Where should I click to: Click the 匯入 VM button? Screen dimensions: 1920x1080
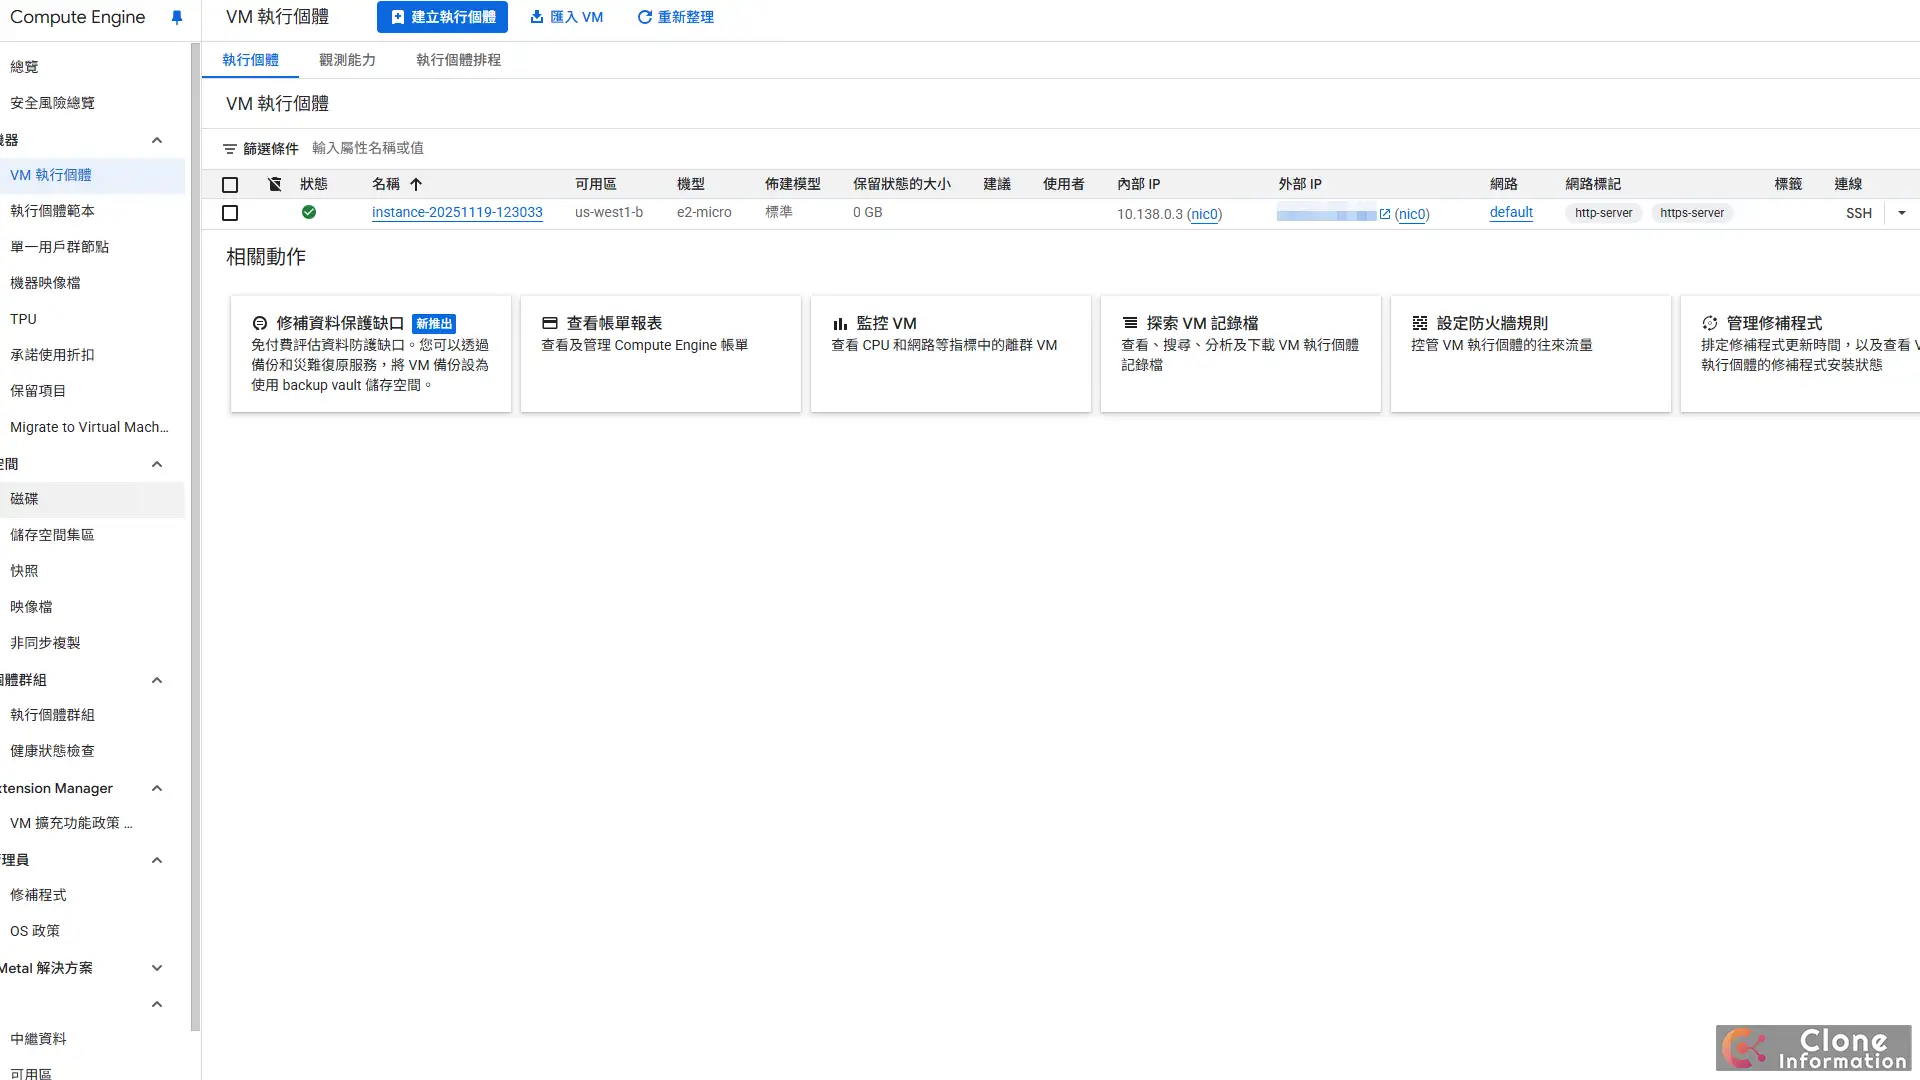click(x=567, y=17)
